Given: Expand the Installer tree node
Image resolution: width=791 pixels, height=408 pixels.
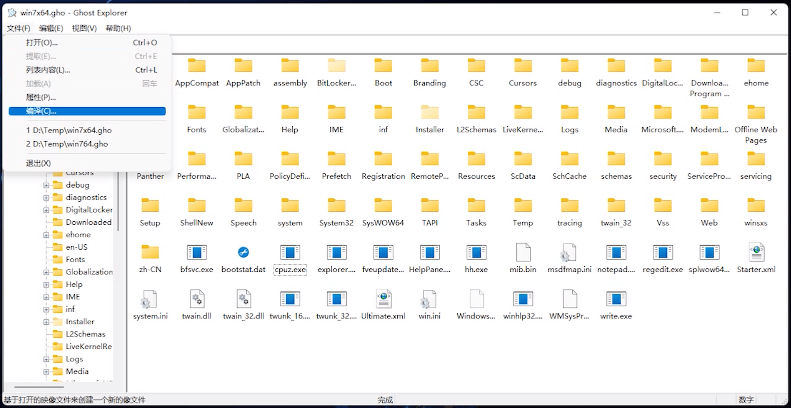Looking at the screenshot, I should (x=46, y=322).
